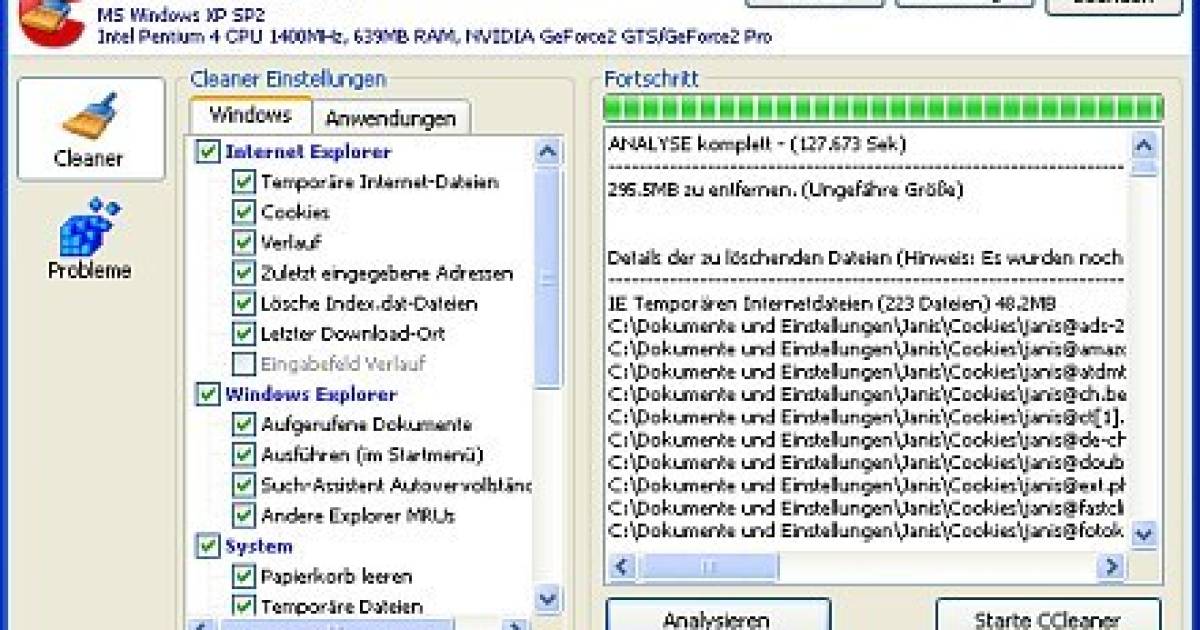Toggle Papierkorb leeren under System
1200x630 pixels.
pos(243,576)
